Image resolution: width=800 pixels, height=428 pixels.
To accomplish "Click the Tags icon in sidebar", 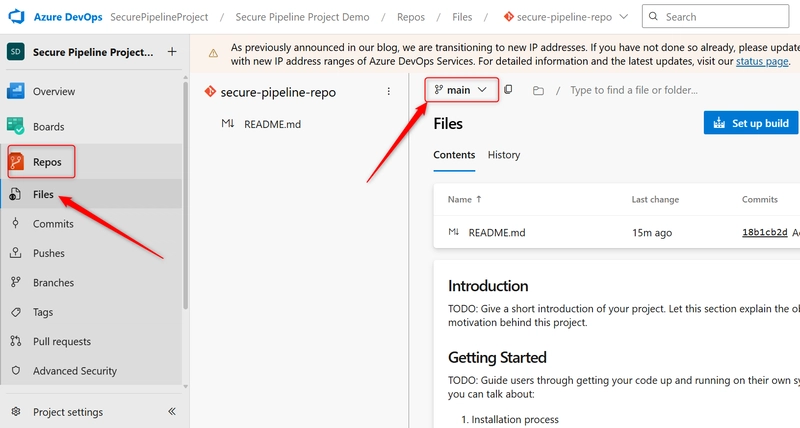I will 16,312.
